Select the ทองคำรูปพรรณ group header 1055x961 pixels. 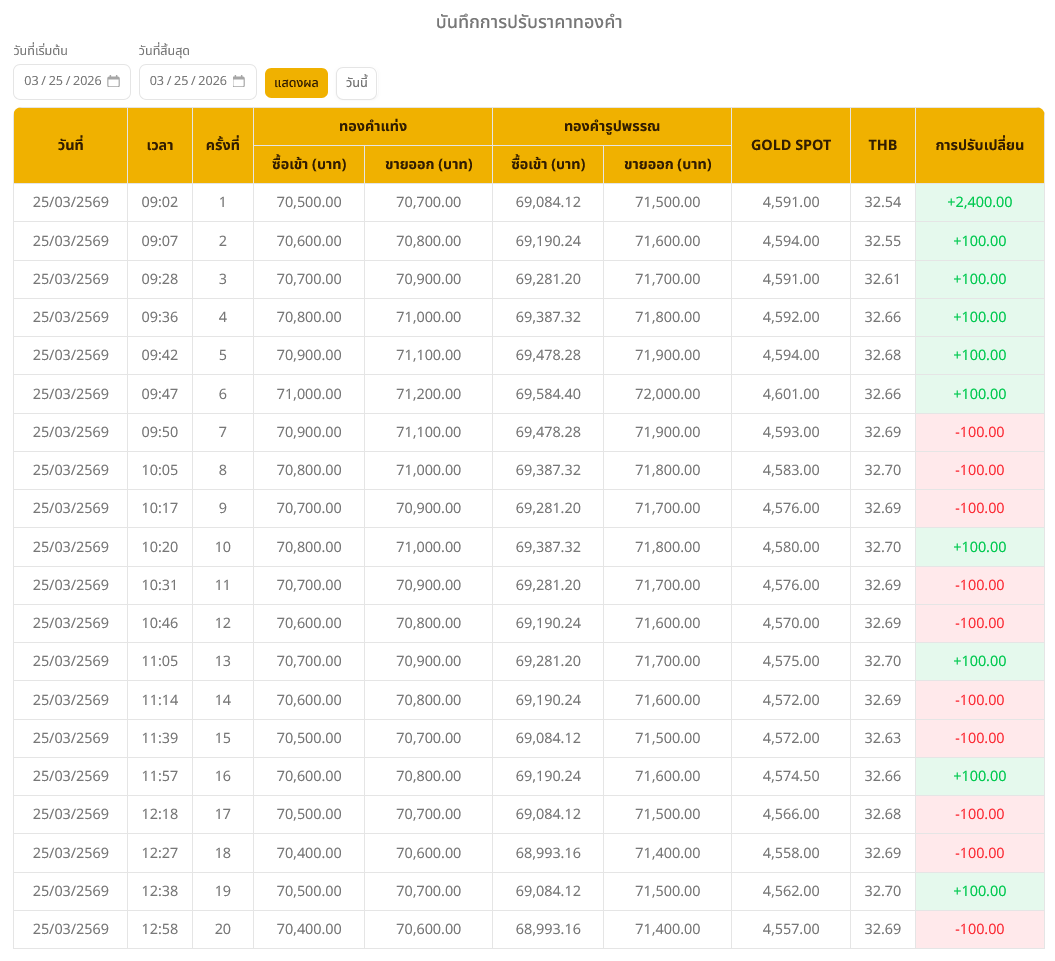pos(611,126)
